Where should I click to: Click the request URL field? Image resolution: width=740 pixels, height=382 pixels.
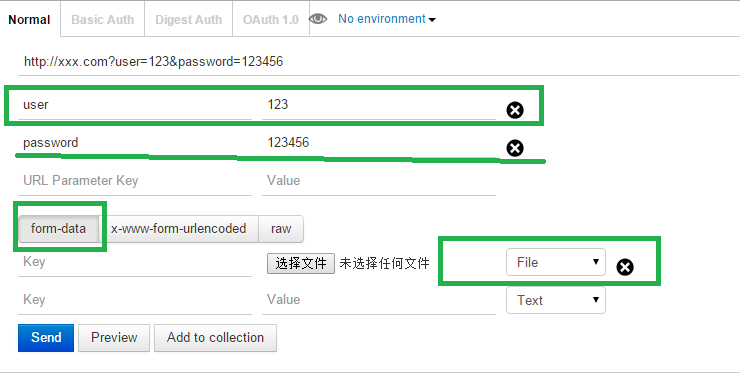(378, 62)
